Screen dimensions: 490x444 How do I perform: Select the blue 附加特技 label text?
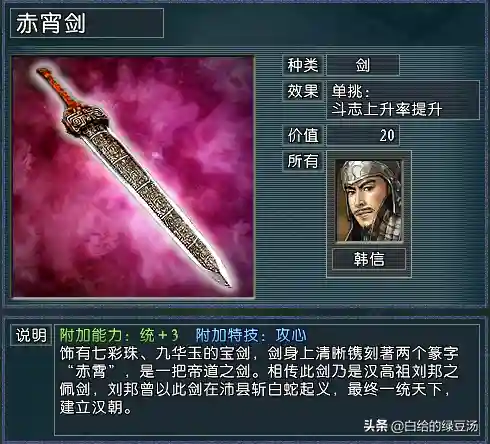coord(231,335)
